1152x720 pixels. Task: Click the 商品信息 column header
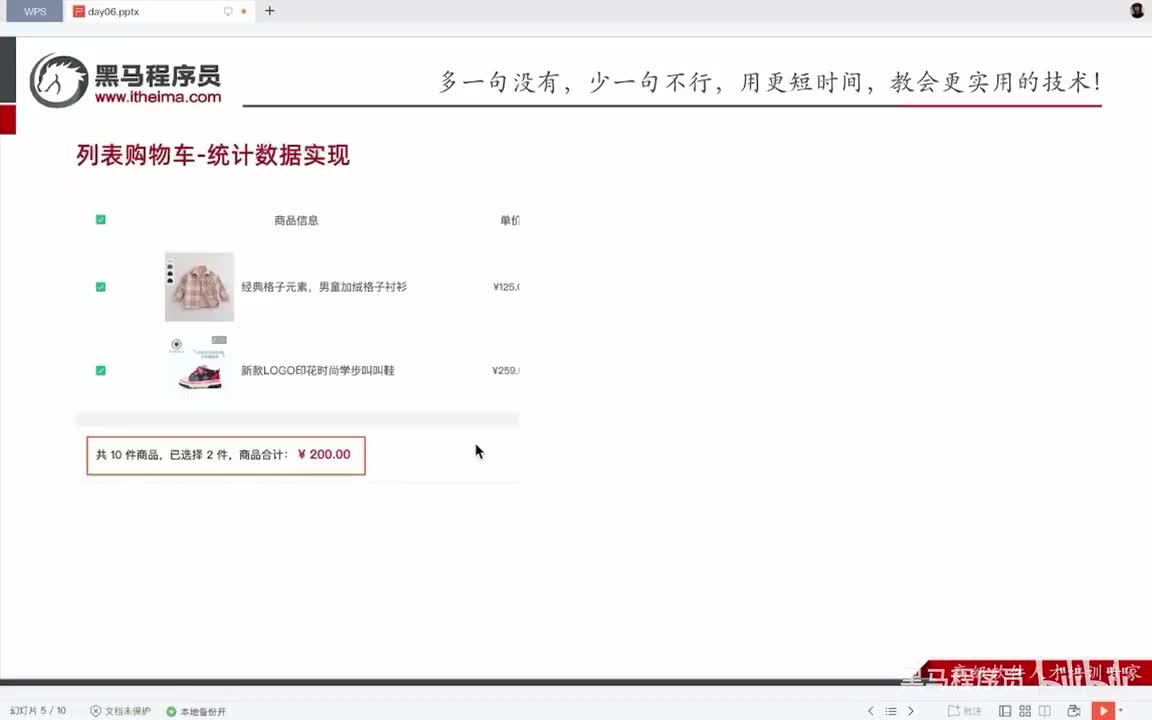click(296, 220)
